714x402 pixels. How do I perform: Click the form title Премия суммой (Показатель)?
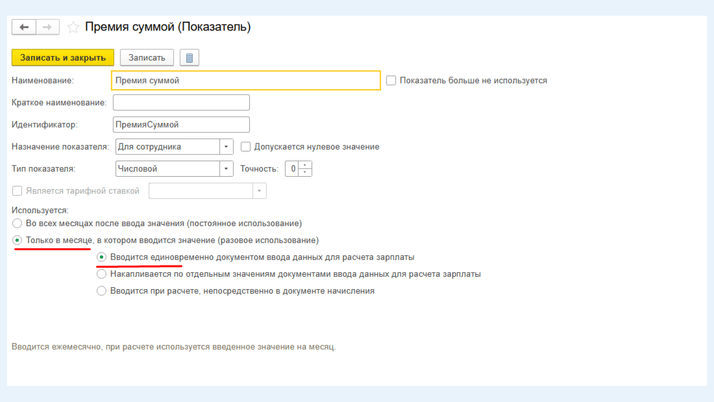point(168,27)
